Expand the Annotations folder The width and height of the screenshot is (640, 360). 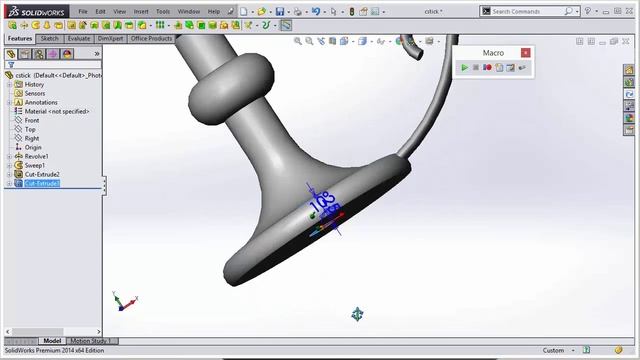point(9,102)
